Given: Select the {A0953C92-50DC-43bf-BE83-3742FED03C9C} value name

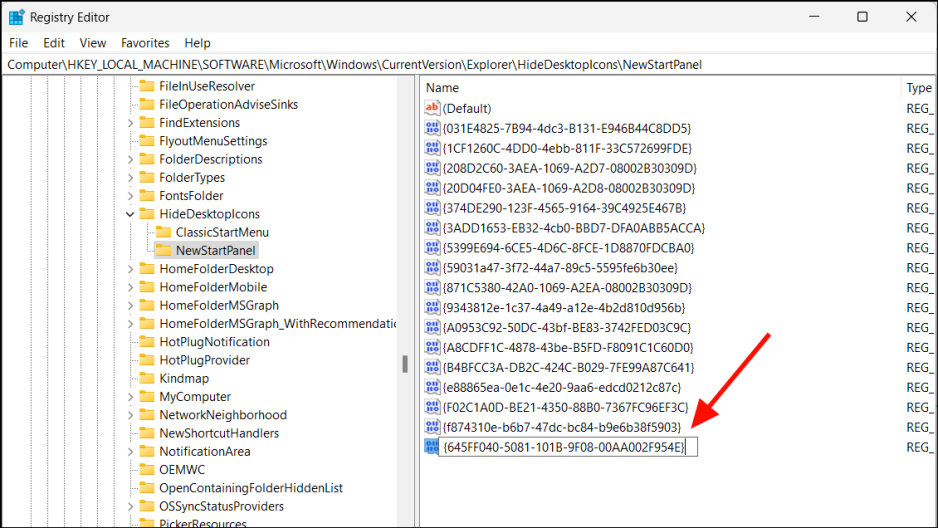Looking at the screenshot, I should pos(567,328).
